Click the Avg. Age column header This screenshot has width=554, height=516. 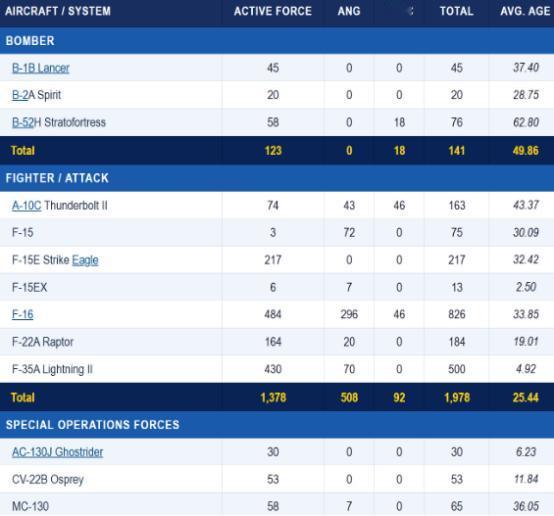525,11
